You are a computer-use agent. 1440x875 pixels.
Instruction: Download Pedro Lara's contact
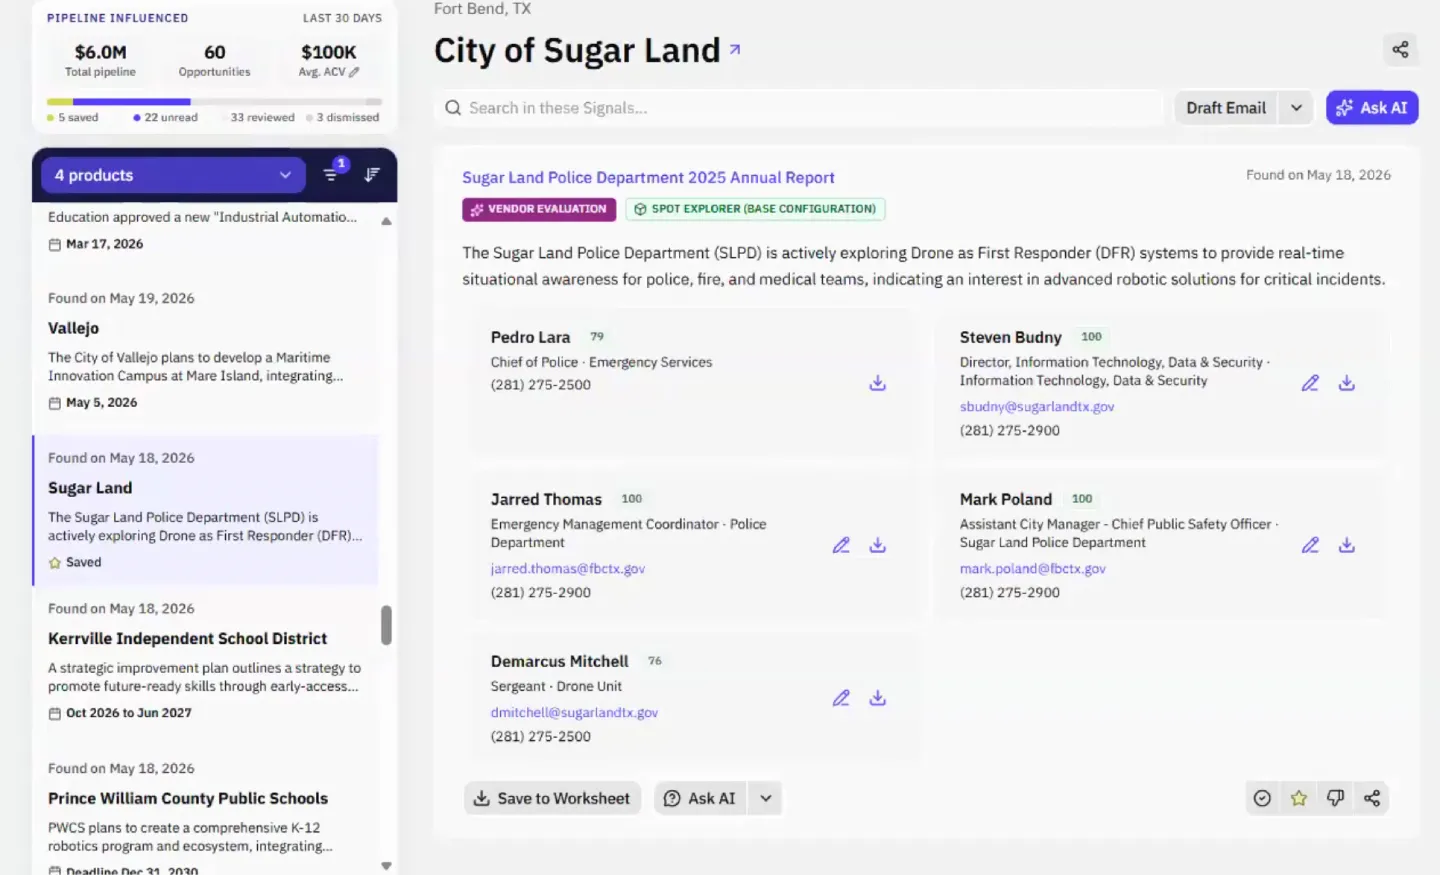[877, 383]
